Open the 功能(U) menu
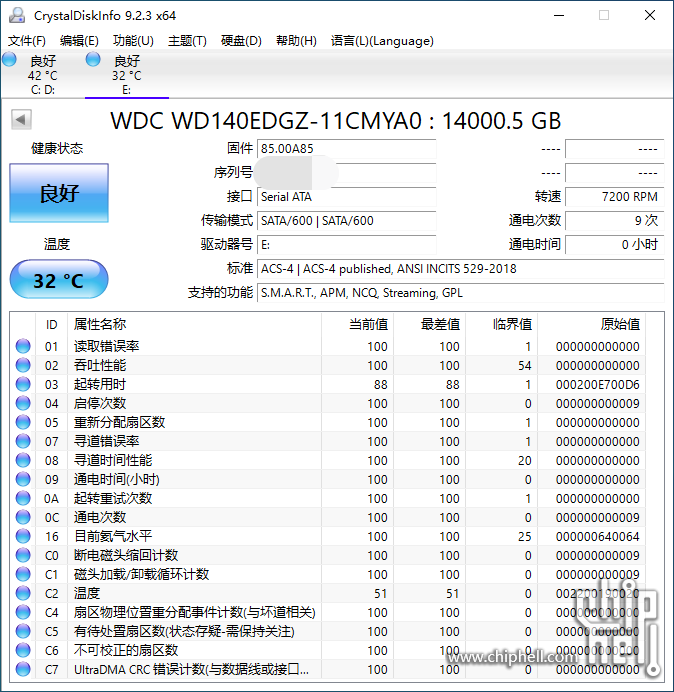Image resolution: width=674 pixels, height=692 pixels. click(133, 41)
